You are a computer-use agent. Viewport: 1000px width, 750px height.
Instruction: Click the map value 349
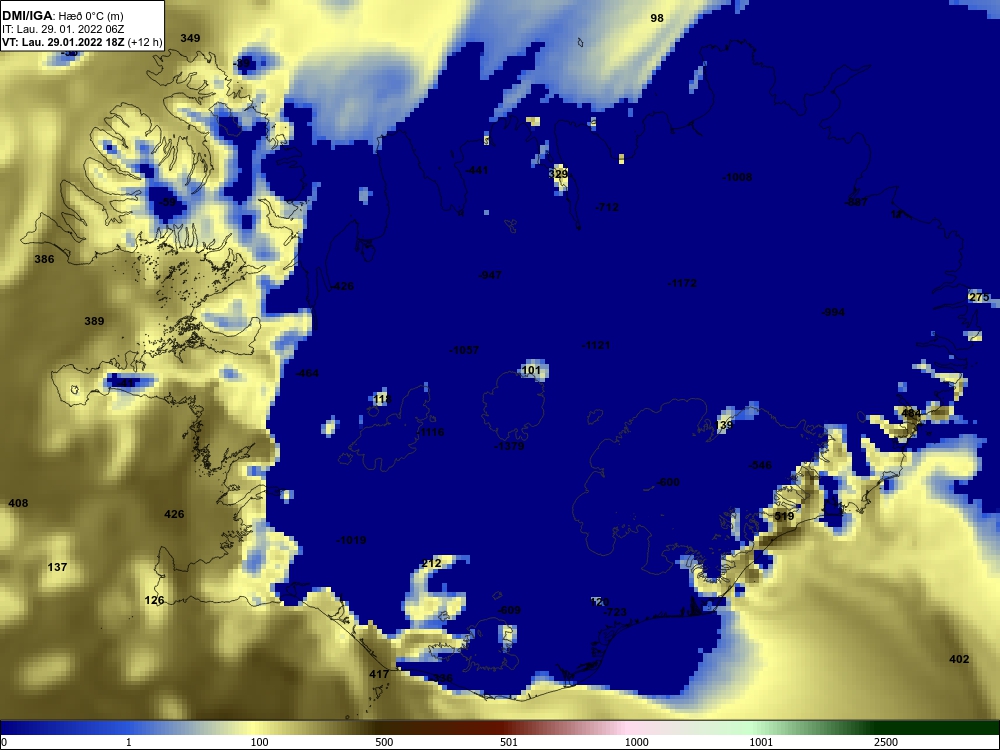coord(190,38)
